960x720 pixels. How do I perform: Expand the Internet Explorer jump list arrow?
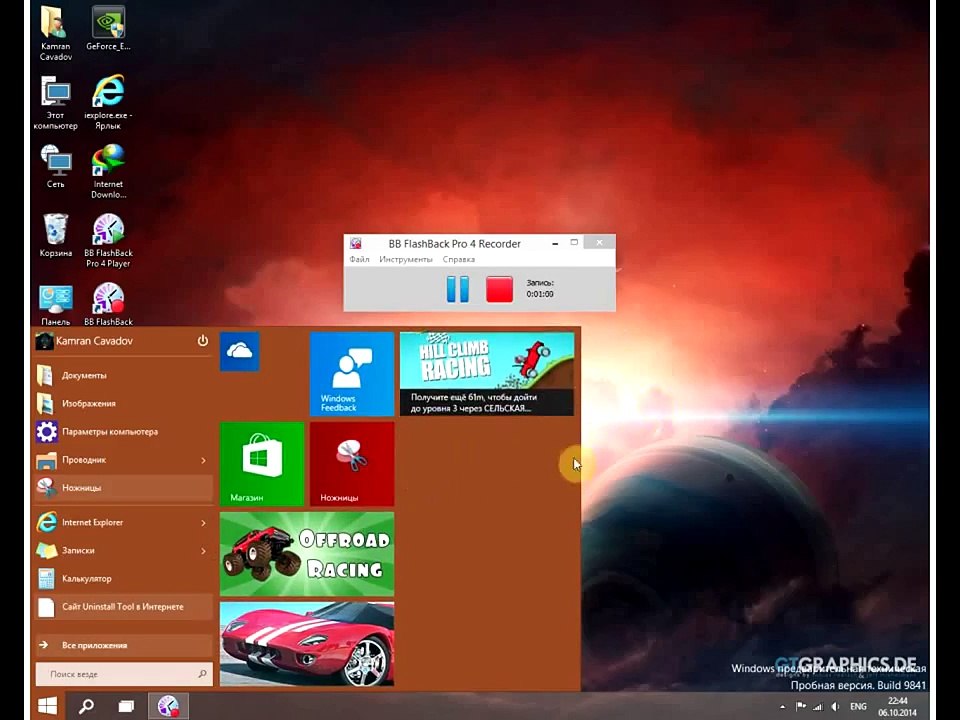203,523
